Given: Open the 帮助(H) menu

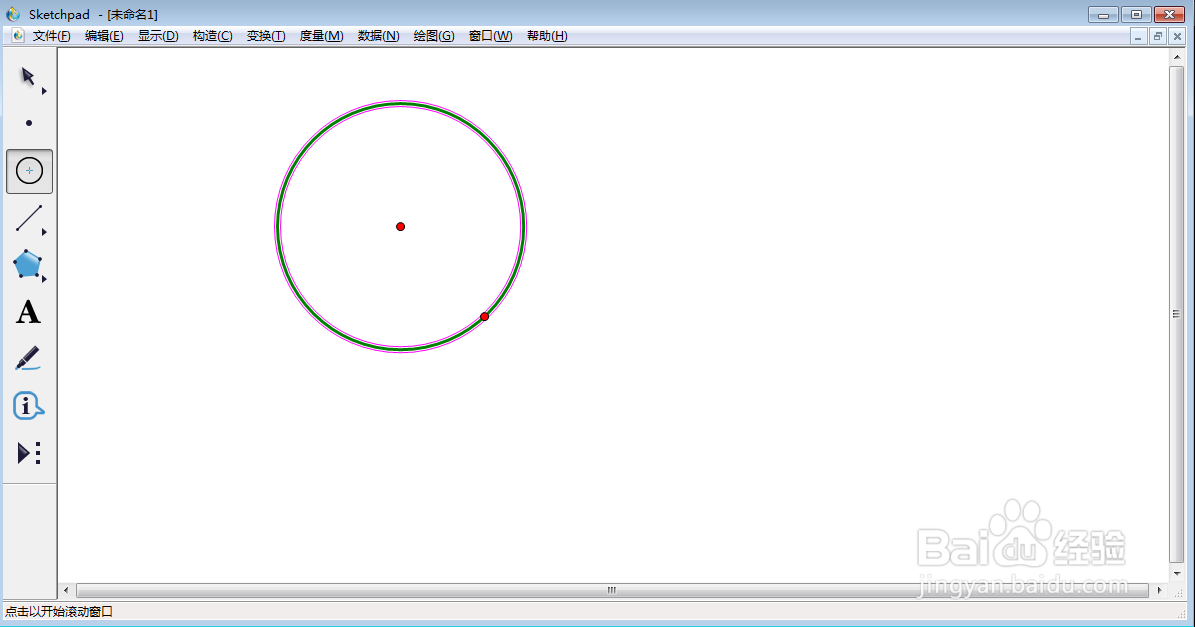Looking at the screenshot, I should tap(547, 36).
